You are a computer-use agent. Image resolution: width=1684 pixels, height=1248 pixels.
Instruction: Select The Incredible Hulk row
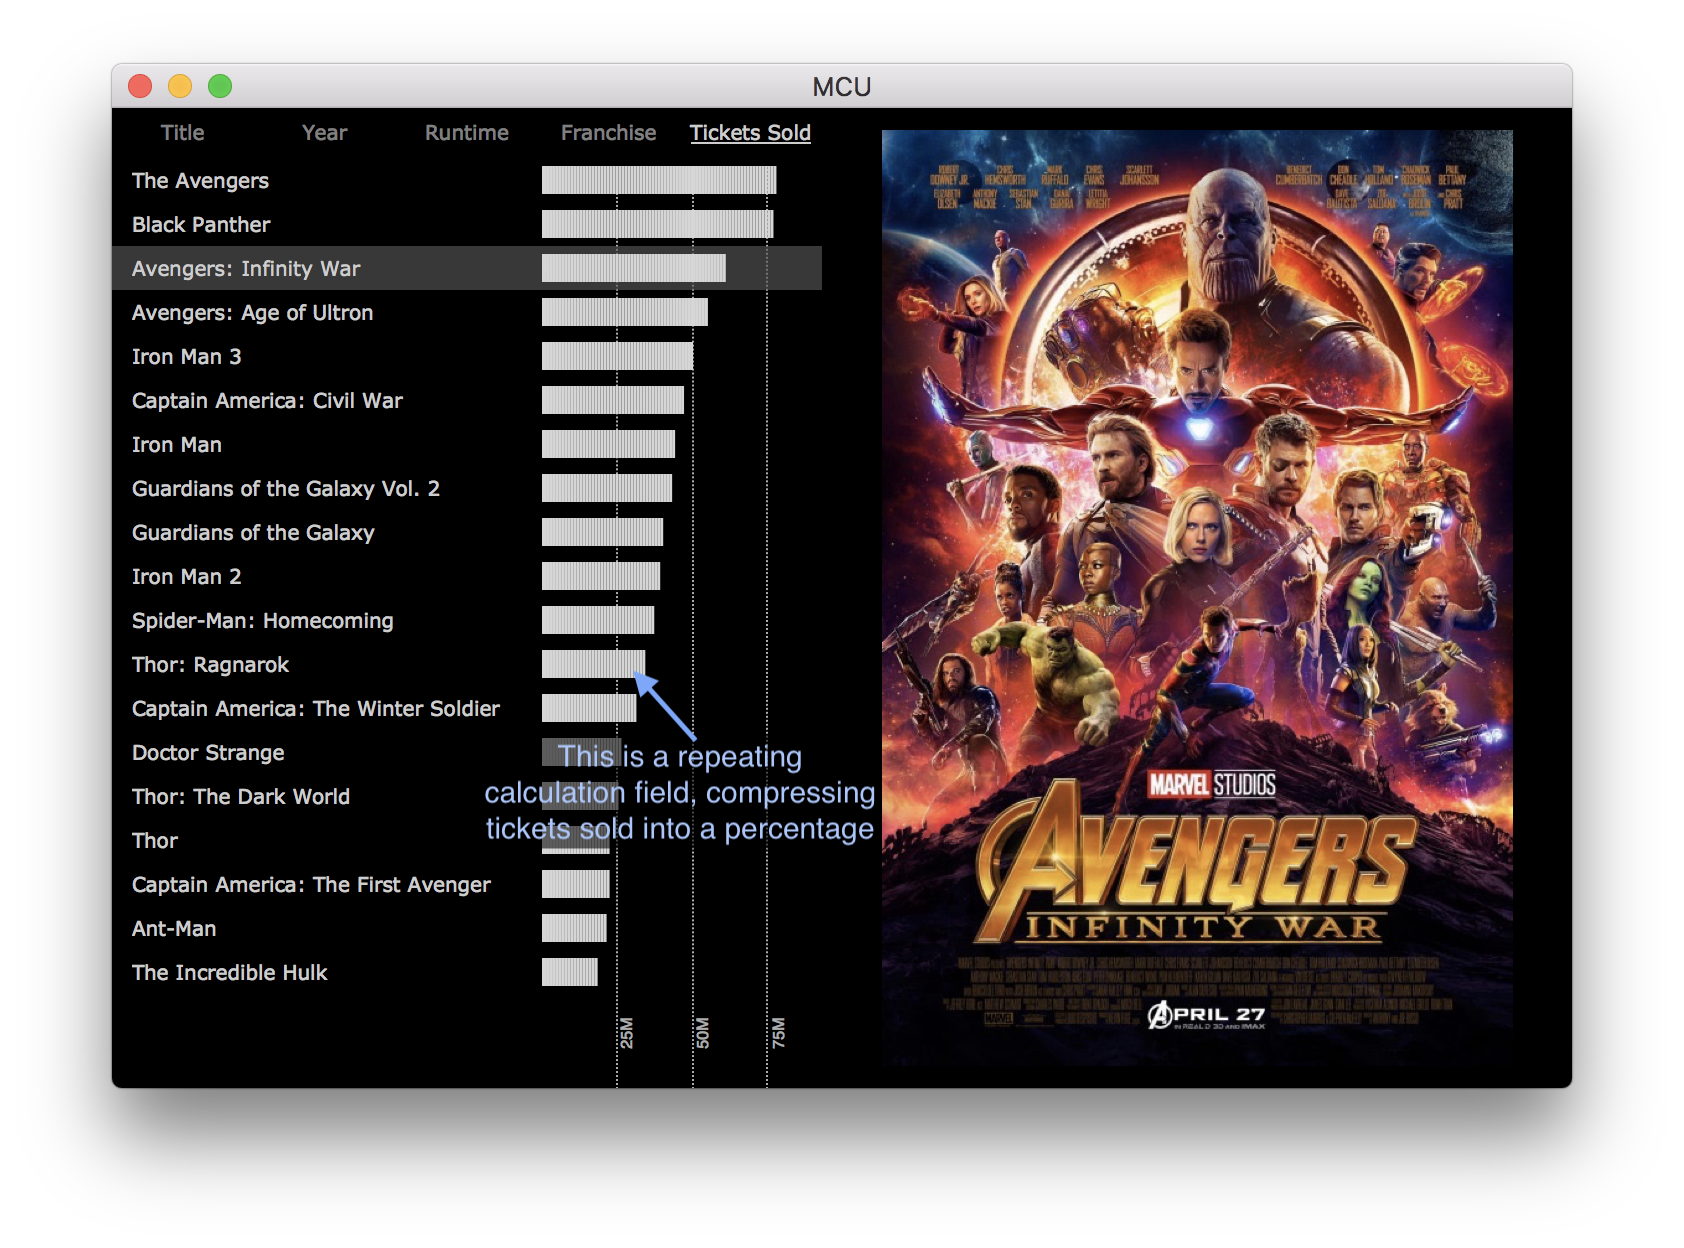229,973
